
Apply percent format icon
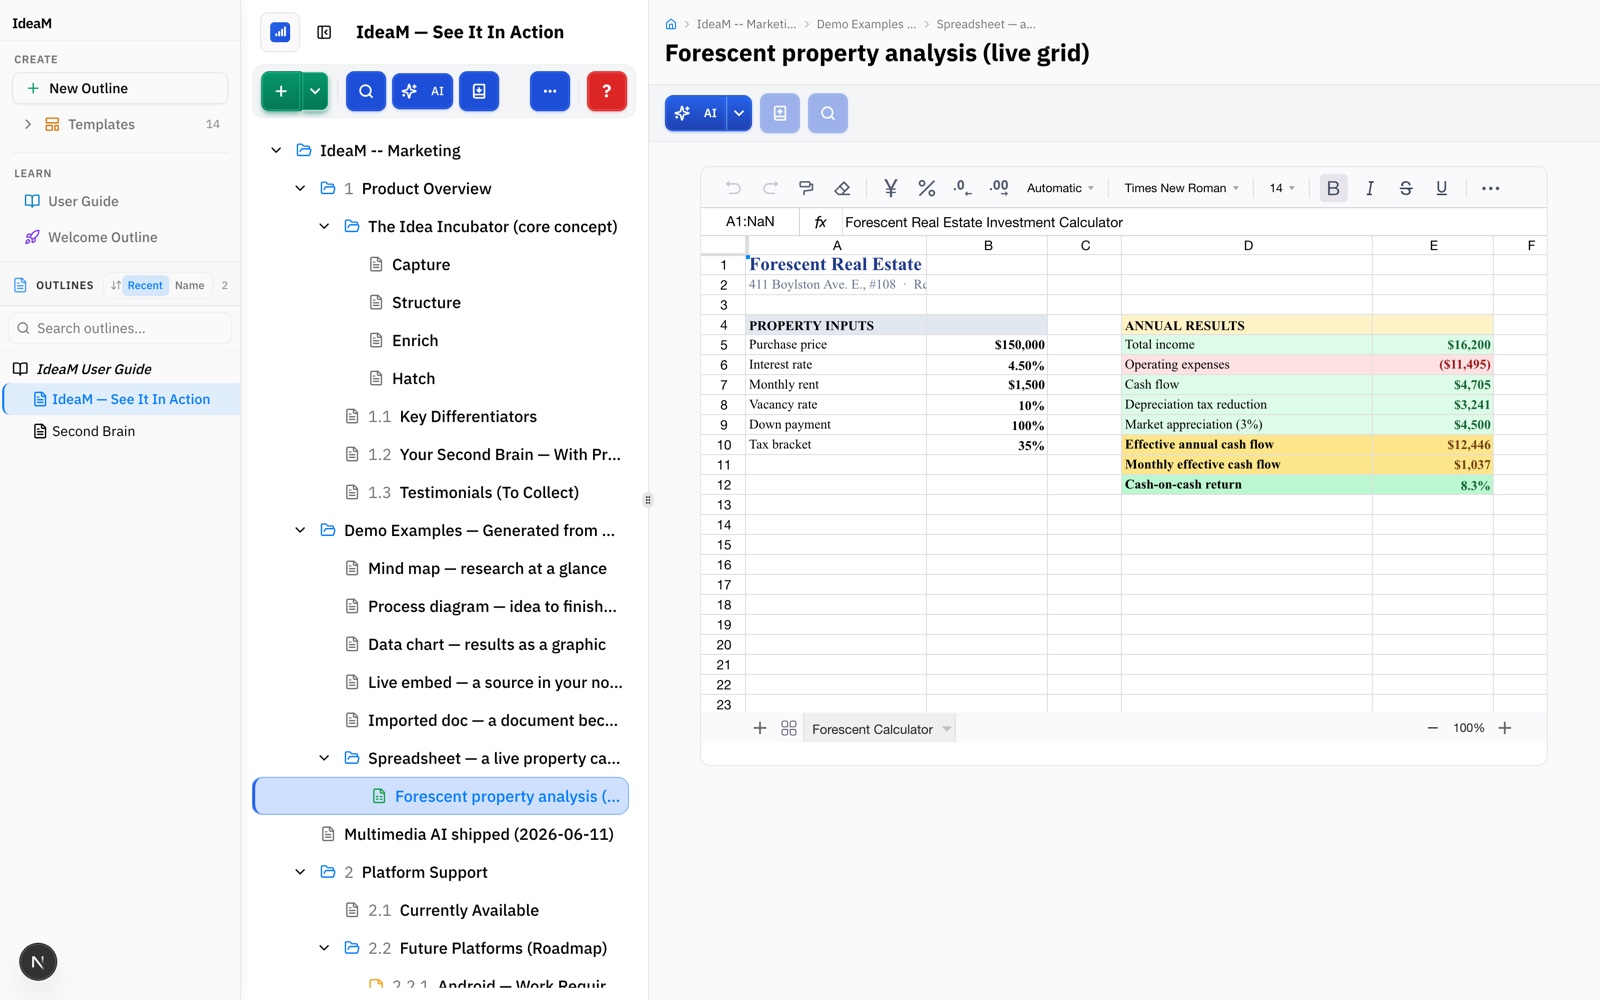click(927, 188)
